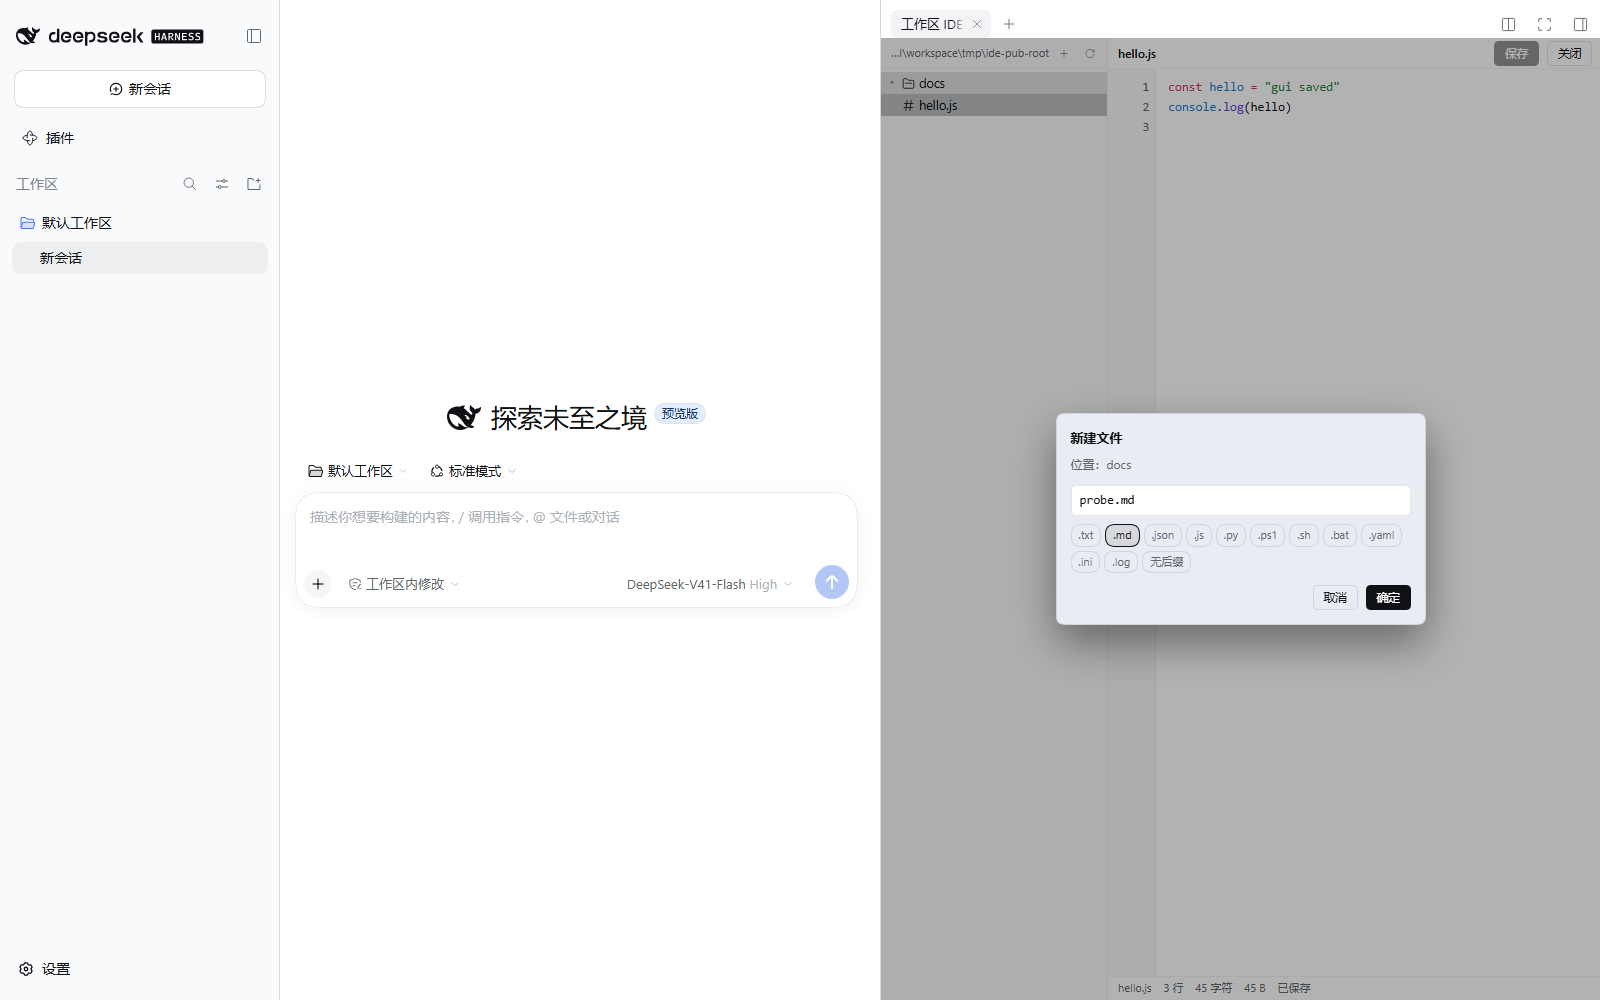
Task: Open the 新会话 conversation entry
Action: pyautogui.click(x=140, y=258)
